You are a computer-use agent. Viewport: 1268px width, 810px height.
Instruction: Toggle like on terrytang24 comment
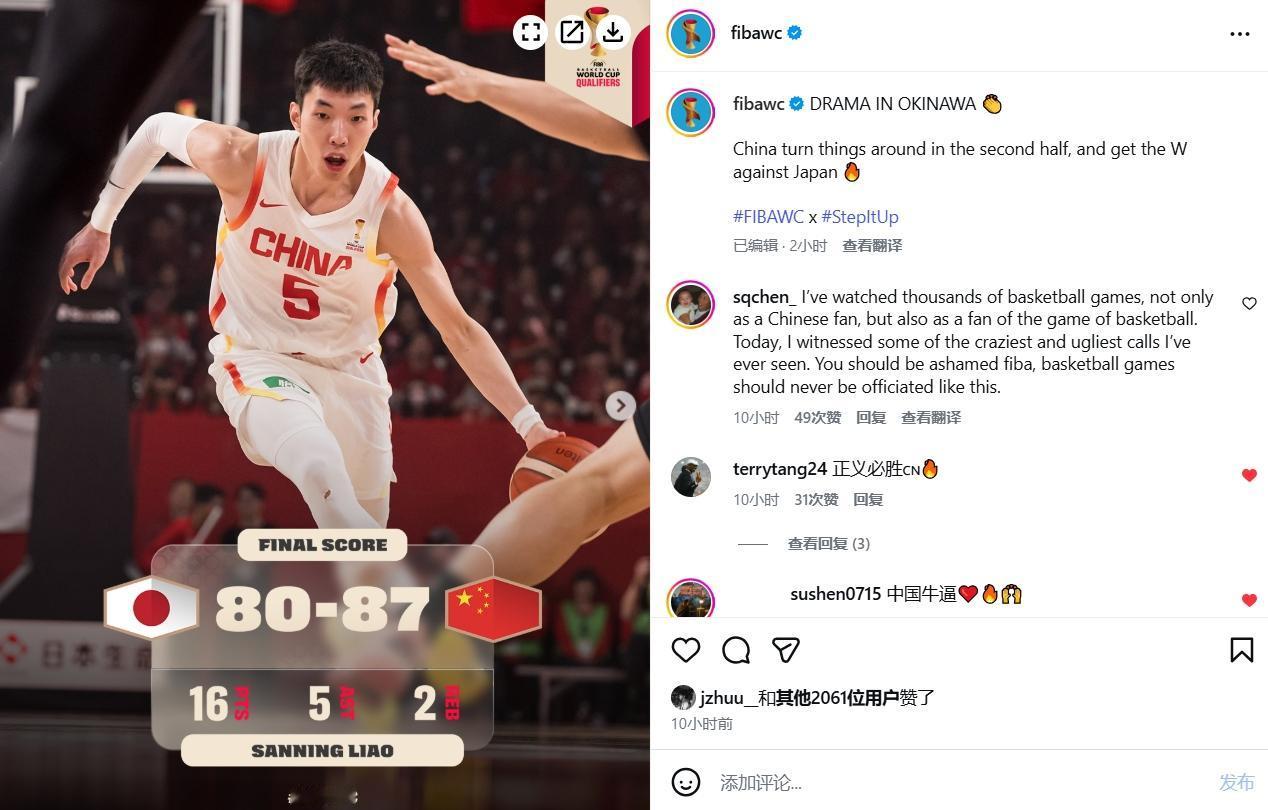point(1249,475)
